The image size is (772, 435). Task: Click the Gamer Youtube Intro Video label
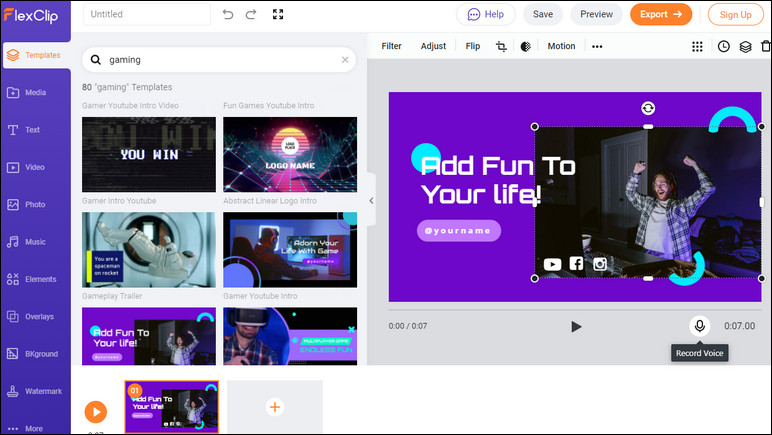tap(130, 105)
